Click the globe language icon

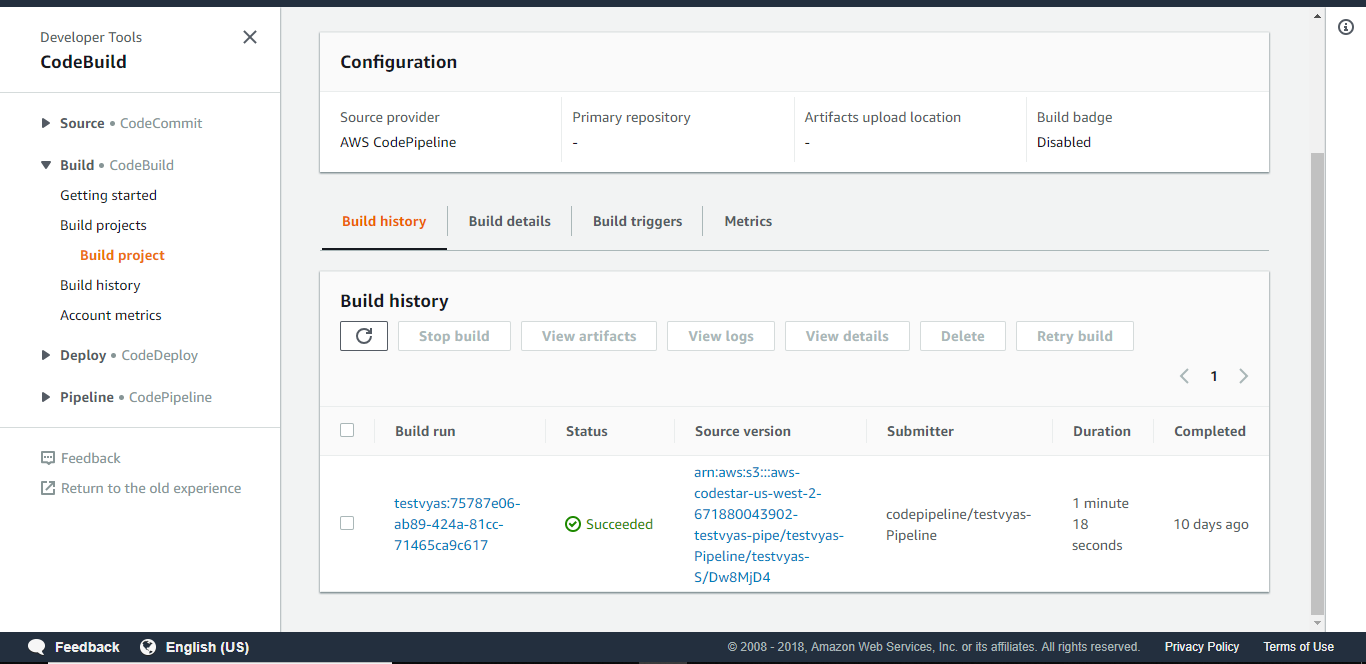tap(148, 647)
